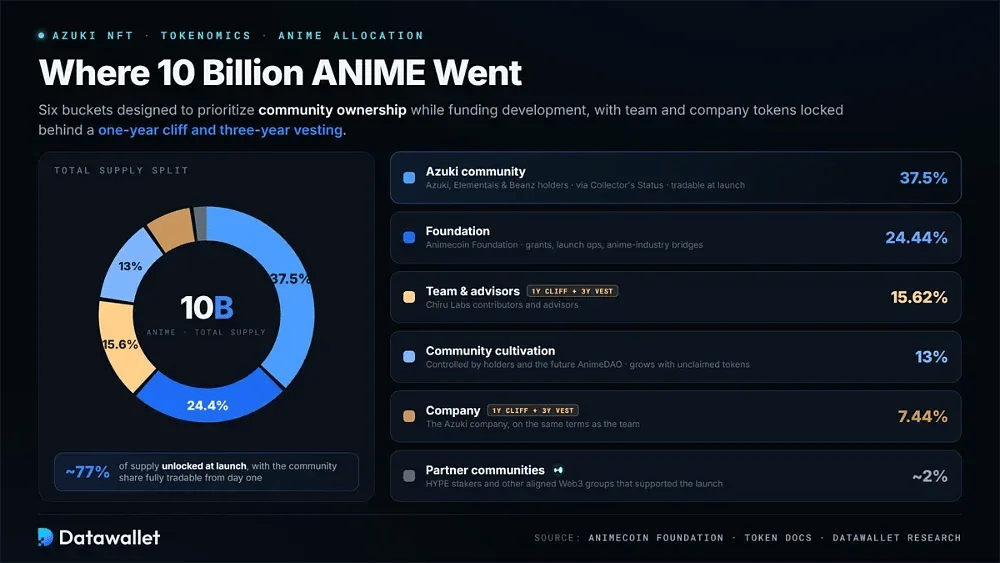1000x563 pixels.
Task: Select the Azuki community color swatch
Action: [x=409, y=178]
